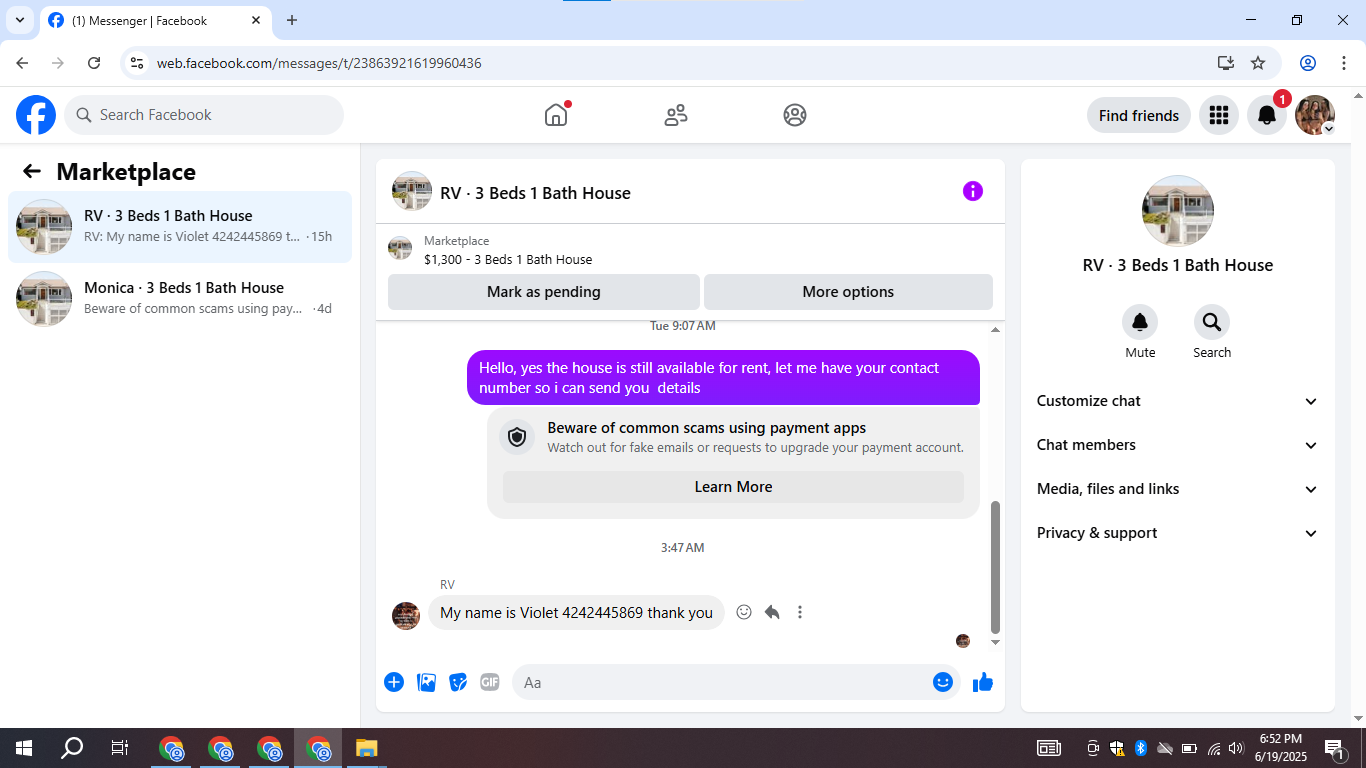1366x768 pixels.
Task: Send a thumbs up like
Action: click(983, 682)
